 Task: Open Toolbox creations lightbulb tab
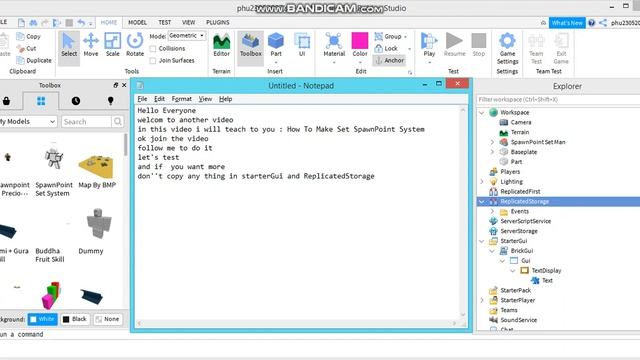click(110, 101)
